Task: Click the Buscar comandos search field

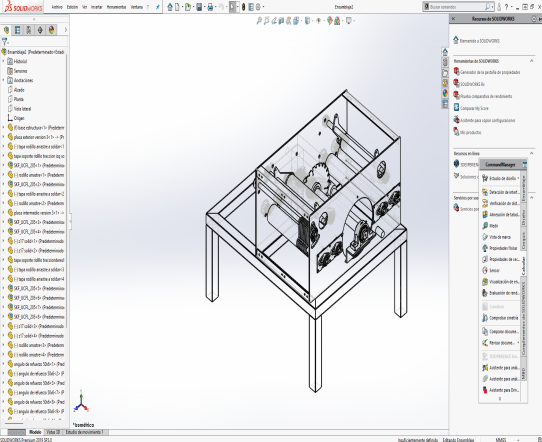Action: point(456,7)
